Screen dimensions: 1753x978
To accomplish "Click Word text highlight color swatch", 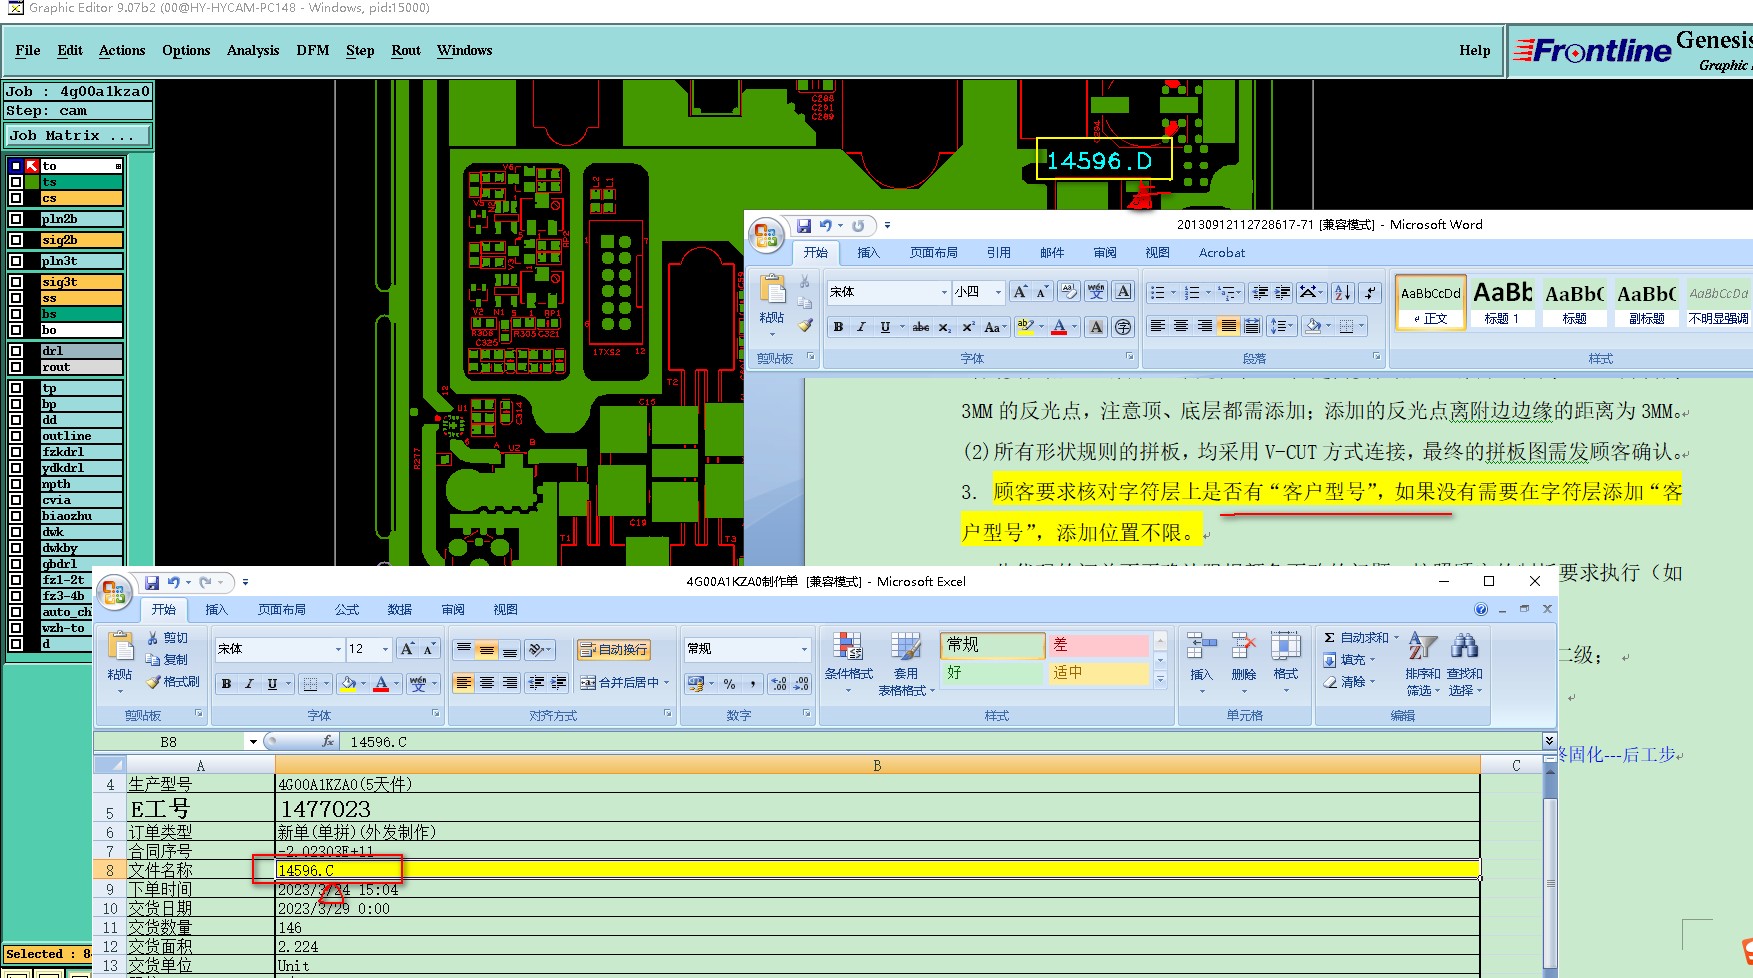I will click(x=1024, y=327).
